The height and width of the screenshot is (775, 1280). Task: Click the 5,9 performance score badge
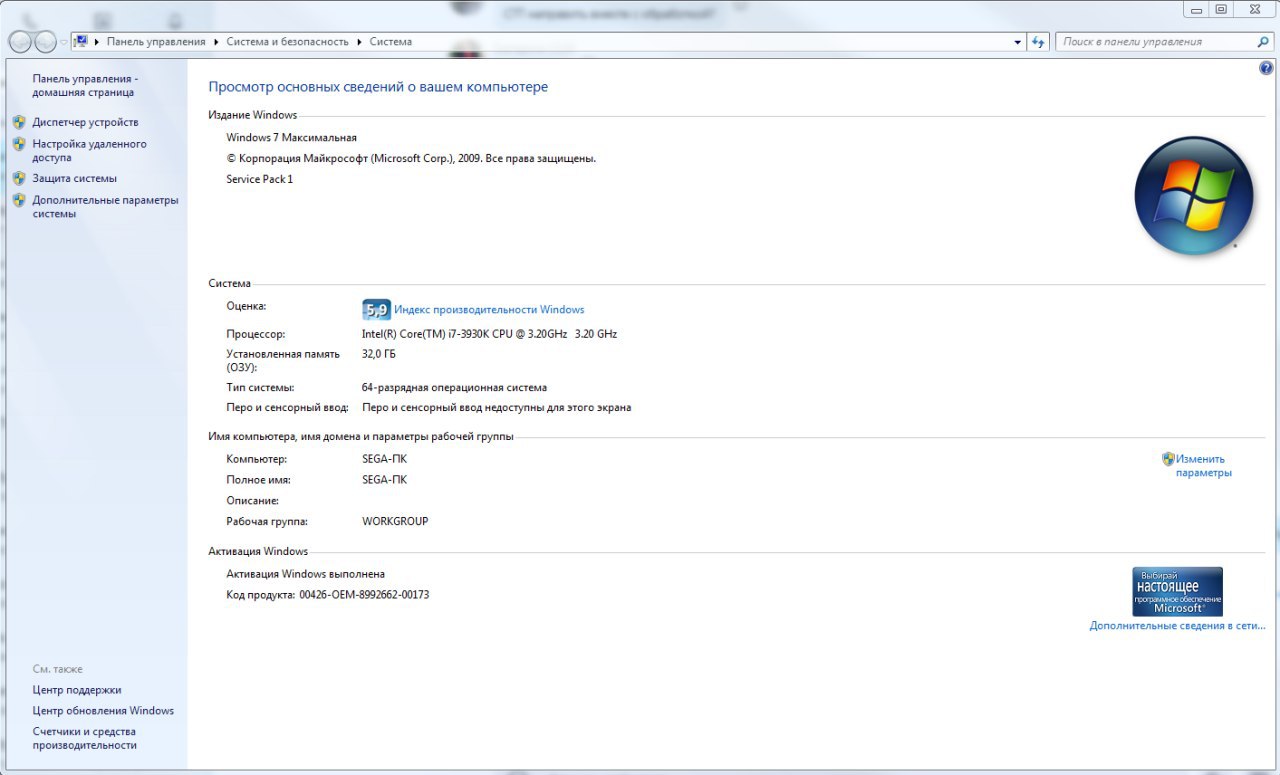coord(376,309)
